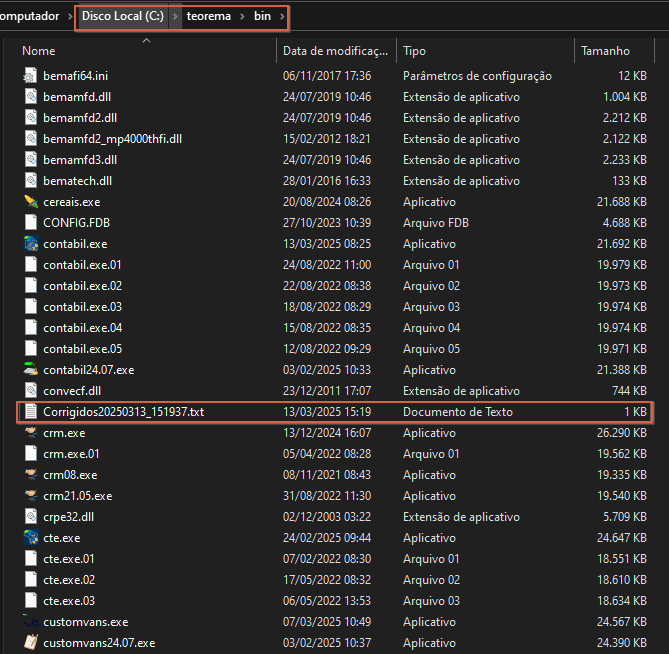The image size is (669, 654).
Task: Click type Arquivo FDB
Action: (436, 223)
